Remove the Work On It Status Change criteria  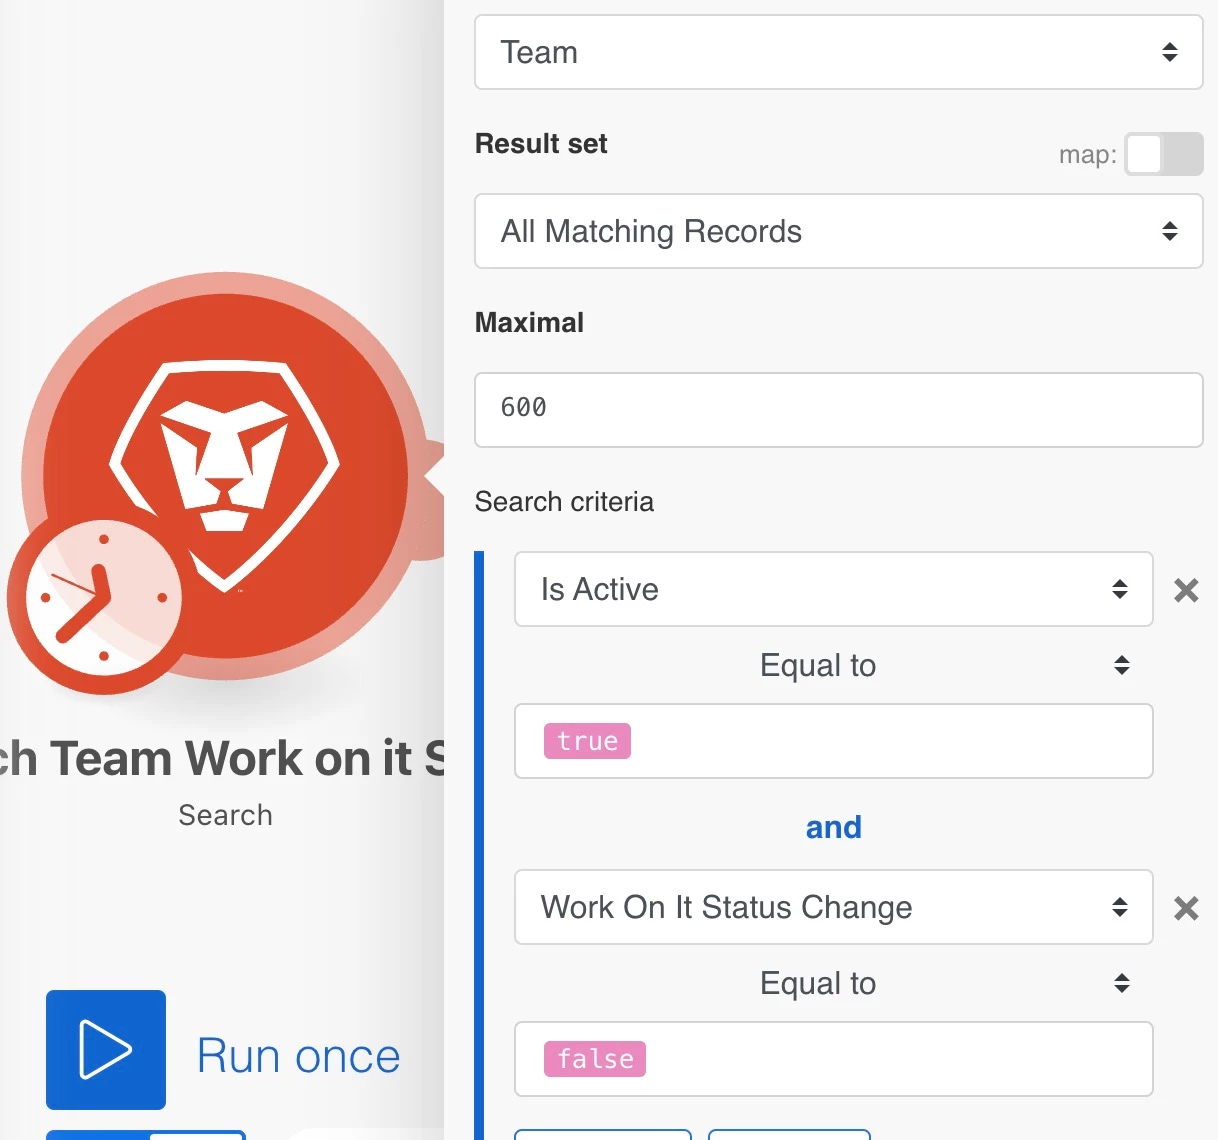1186,908
